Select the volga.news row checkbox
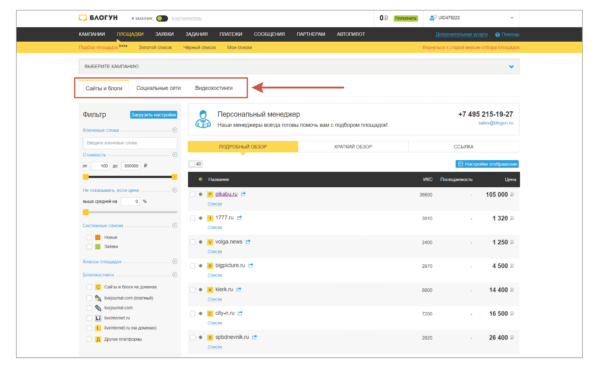This screenshot has height=374, width=600. coord(192,242)
